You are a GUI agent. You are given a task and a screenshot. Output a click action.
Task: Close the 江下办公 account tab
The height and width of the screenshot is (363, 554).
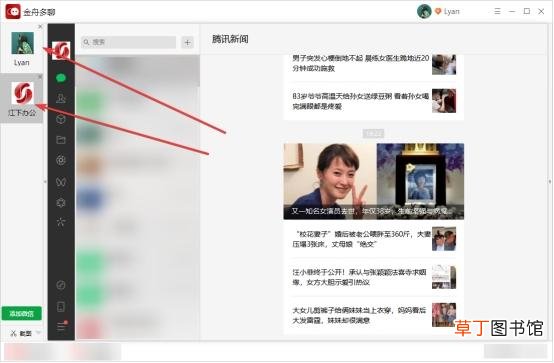(x=40, y=76)
